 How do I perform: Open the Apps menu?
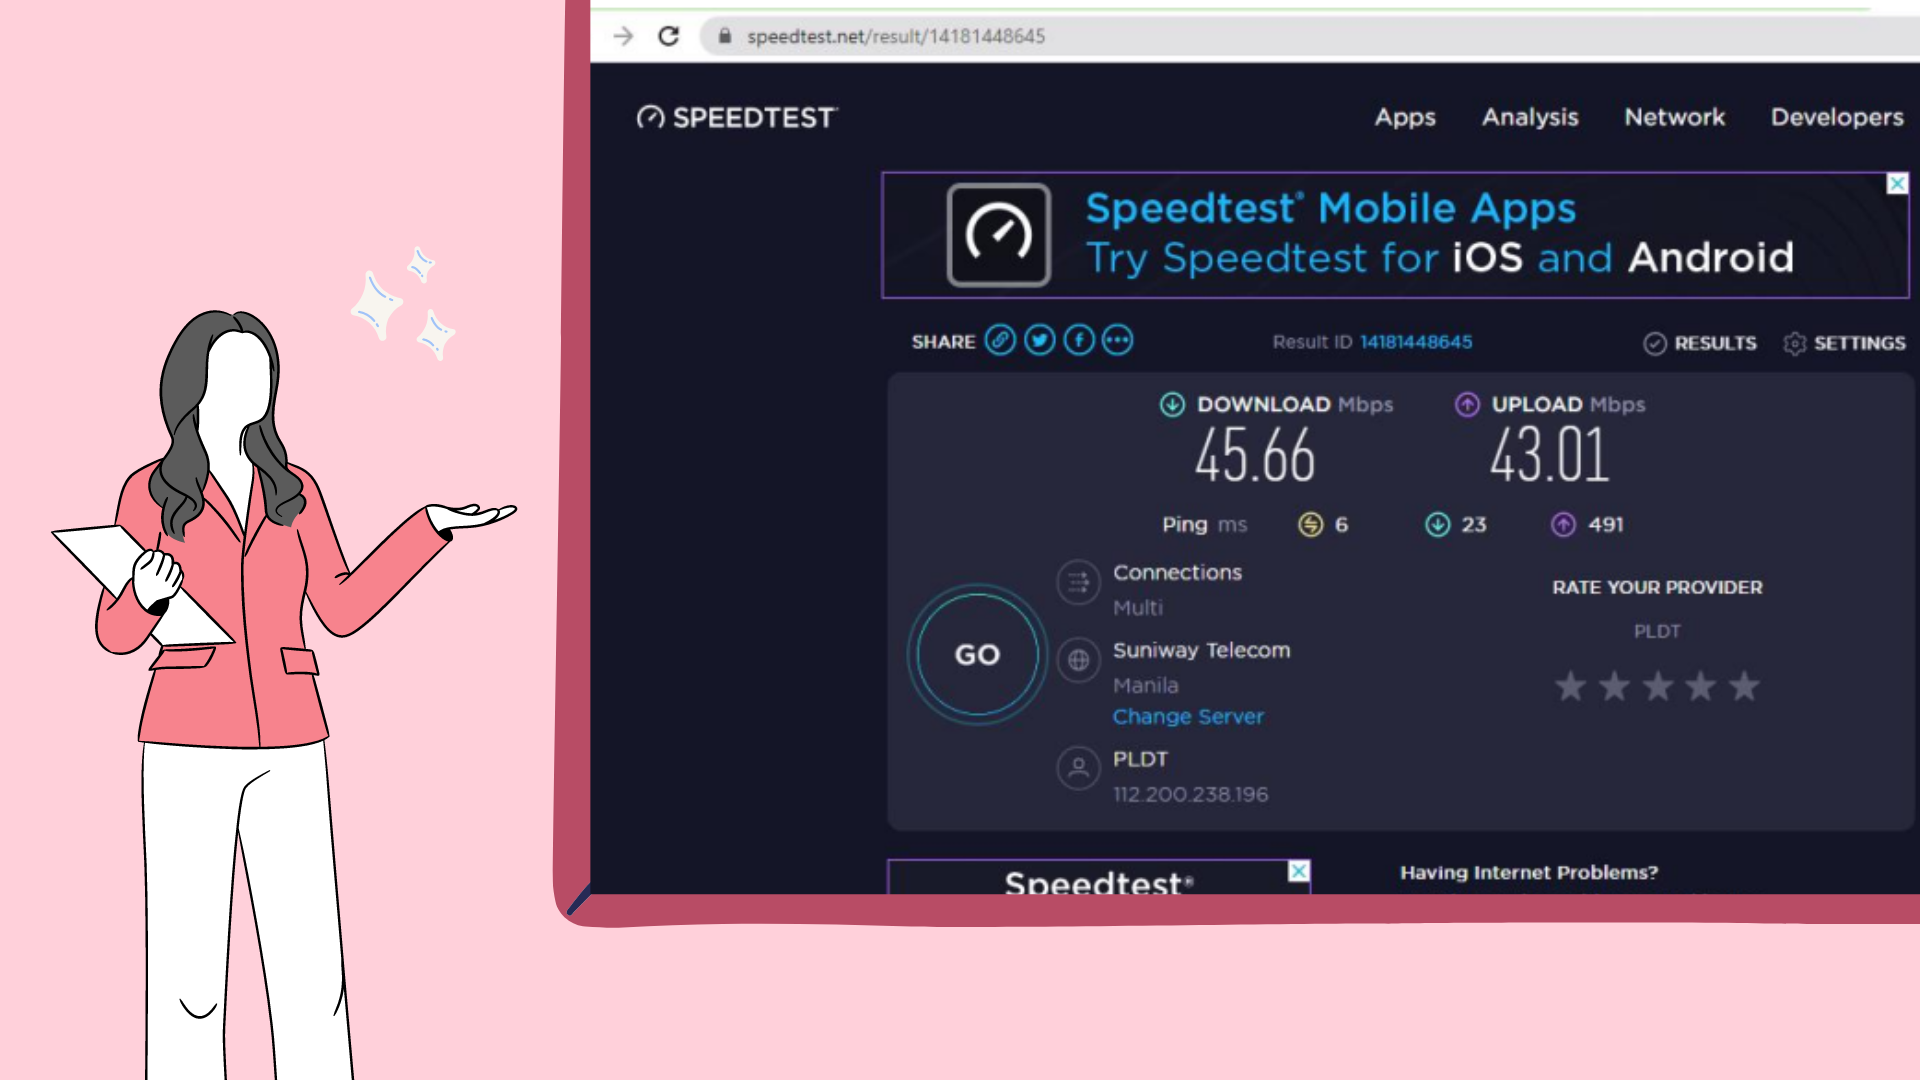pos(1405,117)
